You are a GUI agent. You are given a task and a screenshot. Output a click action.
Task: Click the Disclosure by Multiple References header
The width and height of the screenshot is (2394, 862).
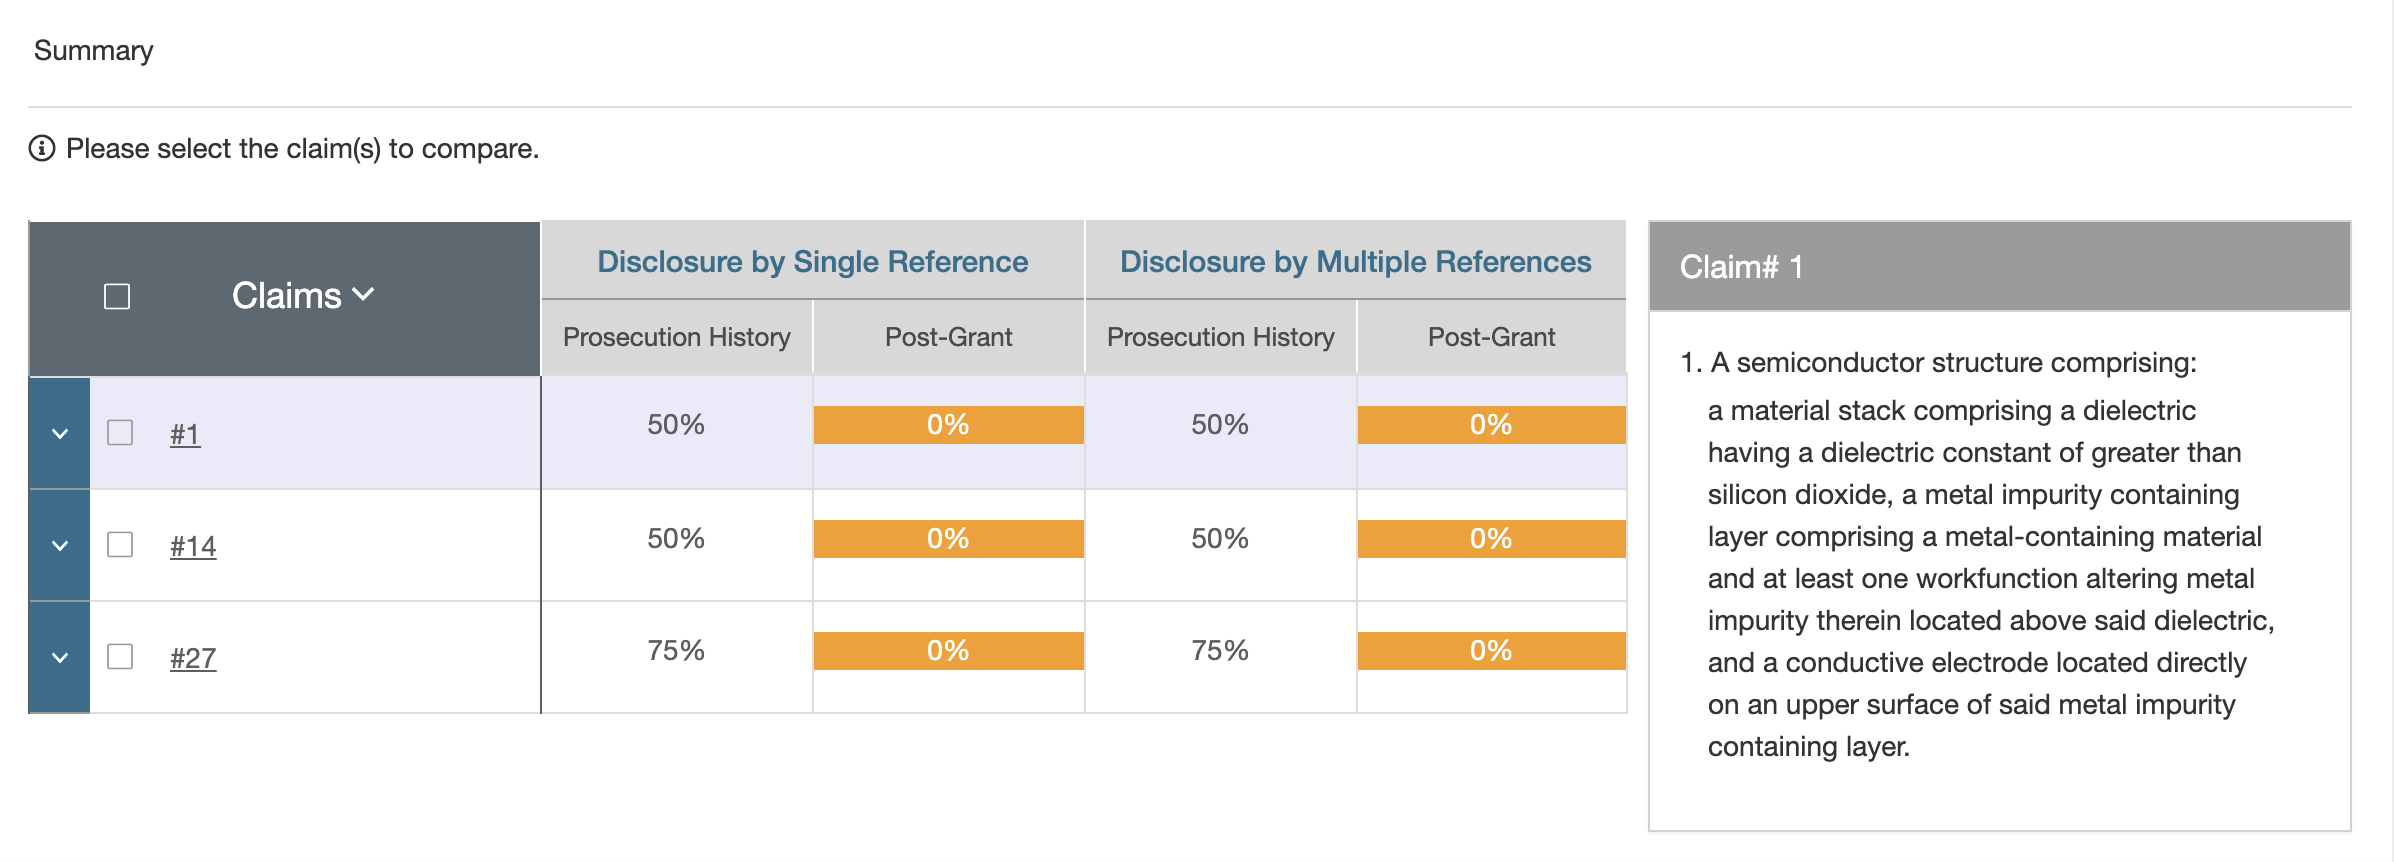coord(1355,262)
